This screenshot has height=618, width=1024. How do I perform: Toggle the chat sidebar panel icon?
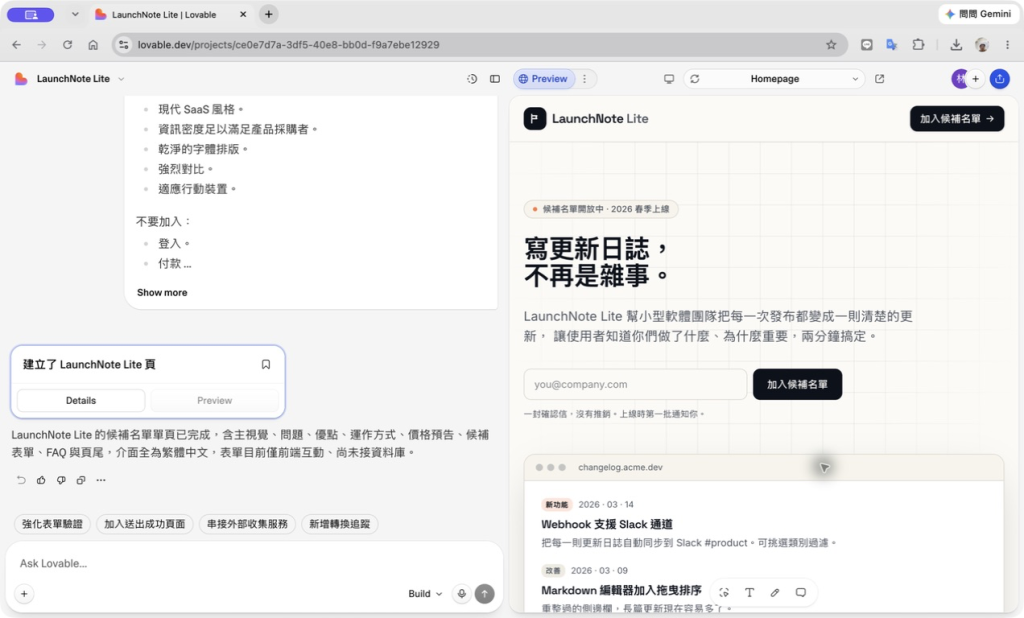(x=494, y=78)
